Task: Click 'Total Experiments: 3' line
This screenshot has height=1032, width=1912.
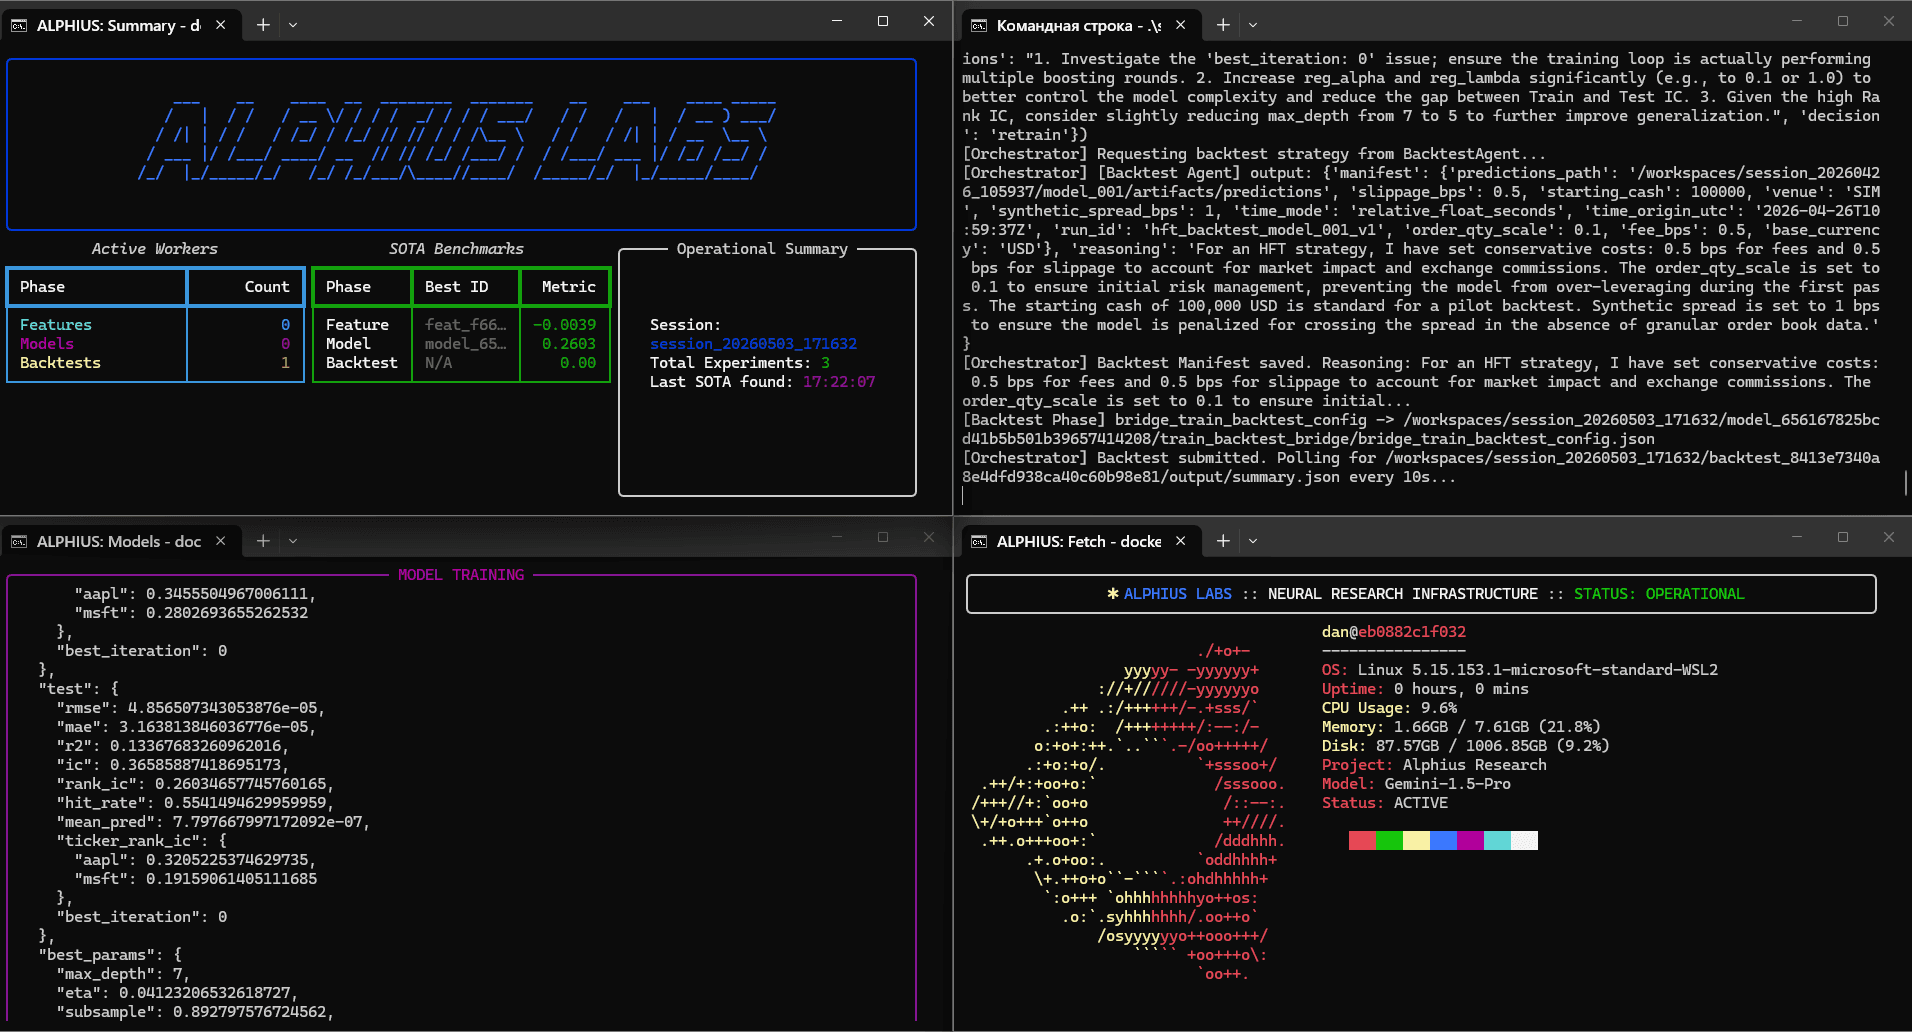Action: point(740,363)
